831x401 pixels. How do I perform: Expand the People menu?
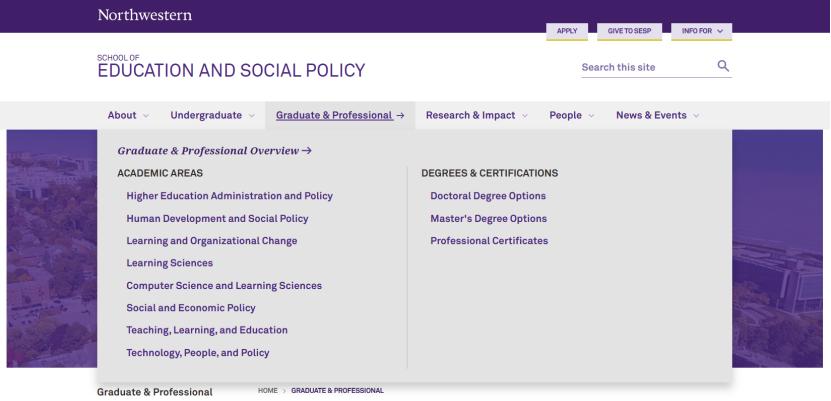[571, 115]
